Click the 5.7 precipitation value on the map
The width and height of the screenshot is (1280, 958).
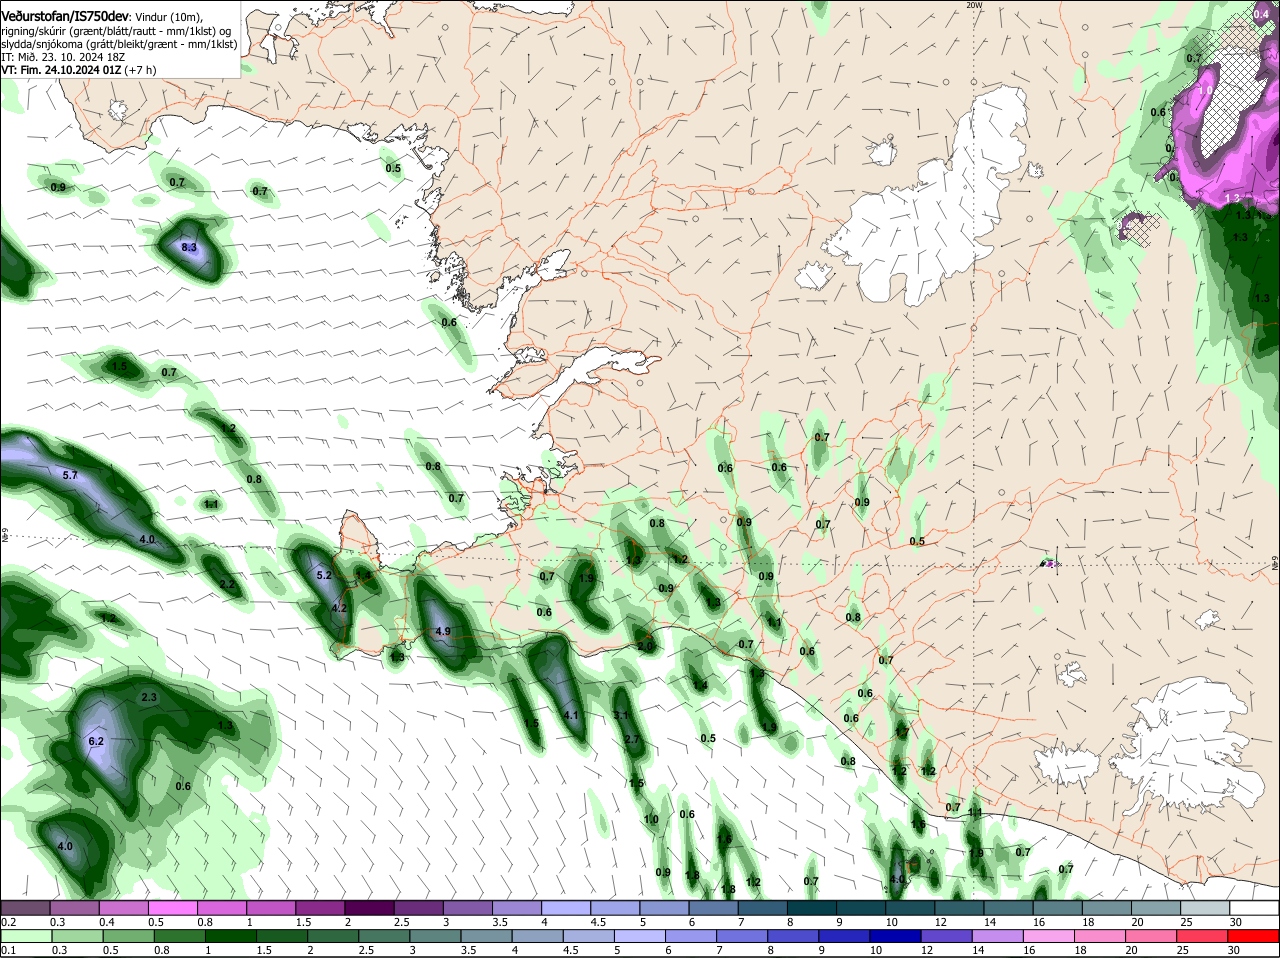click(x=70, y=475)
